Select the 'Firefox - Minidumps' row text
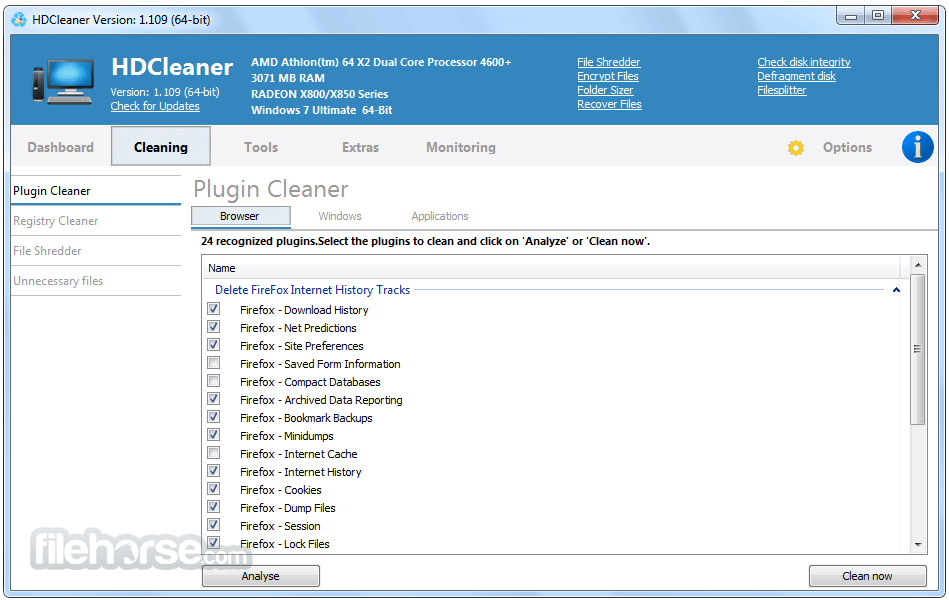This screenshot has height=600, width=949. tap(287, 436)
